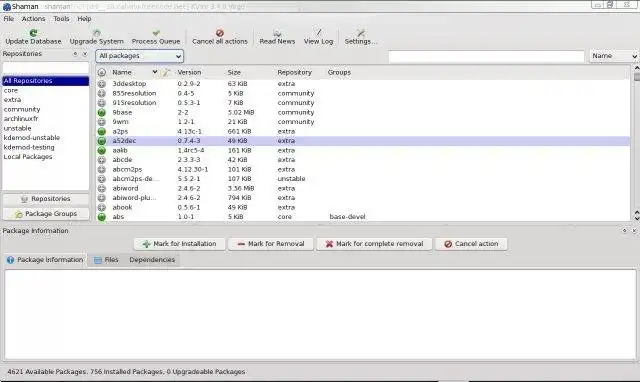This screenshot has height=382, width=640.
Task: Select the kdemod-testing repository
Action: [46, 147]
